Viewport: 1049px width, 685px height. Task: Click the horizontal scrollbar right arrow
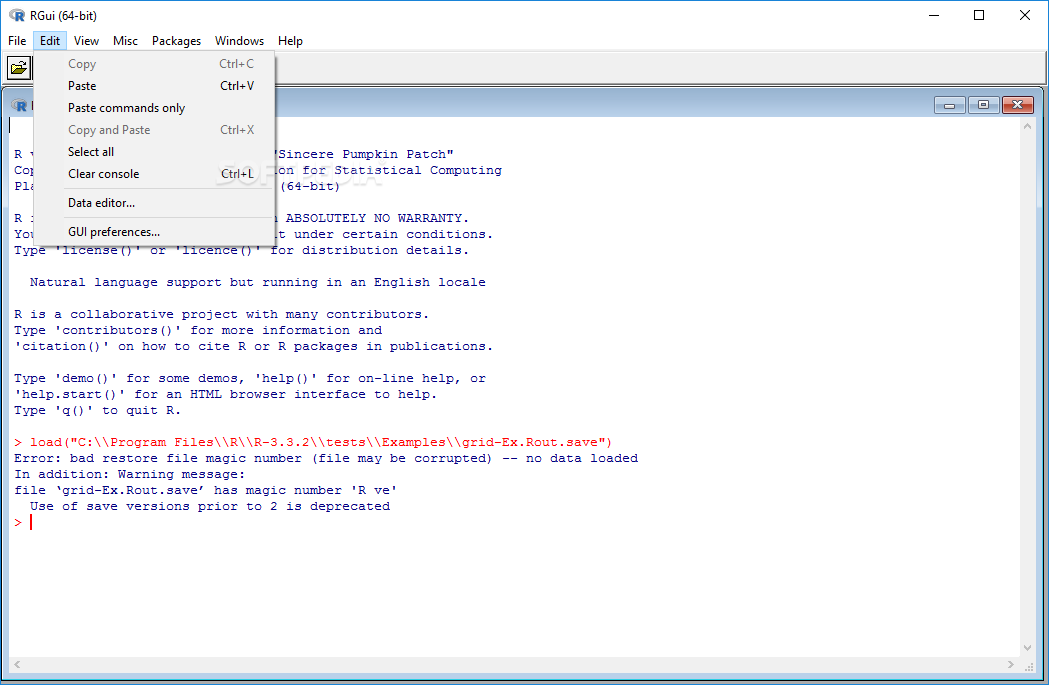click(x=1010, y=664)
